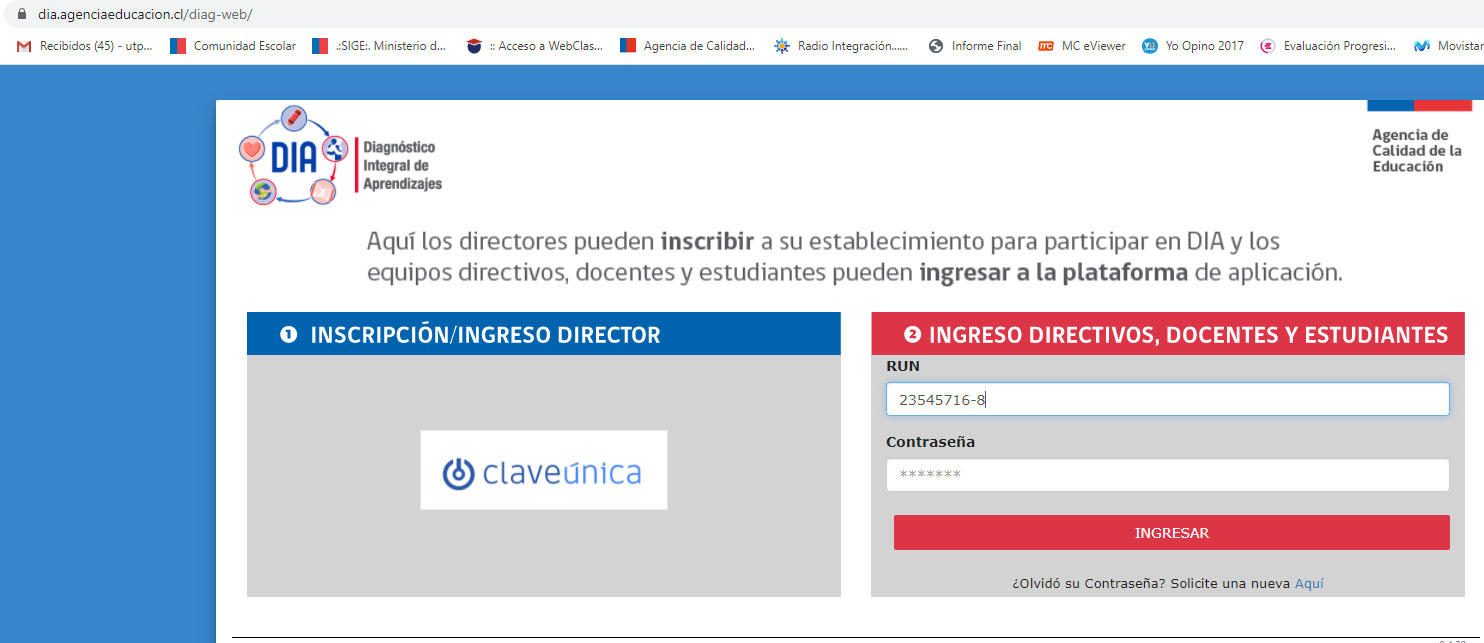Viewport: 1484px width, 643px height.
Task: Select the Inscripción/Ingreso Director header
Action: pos(544,334)
